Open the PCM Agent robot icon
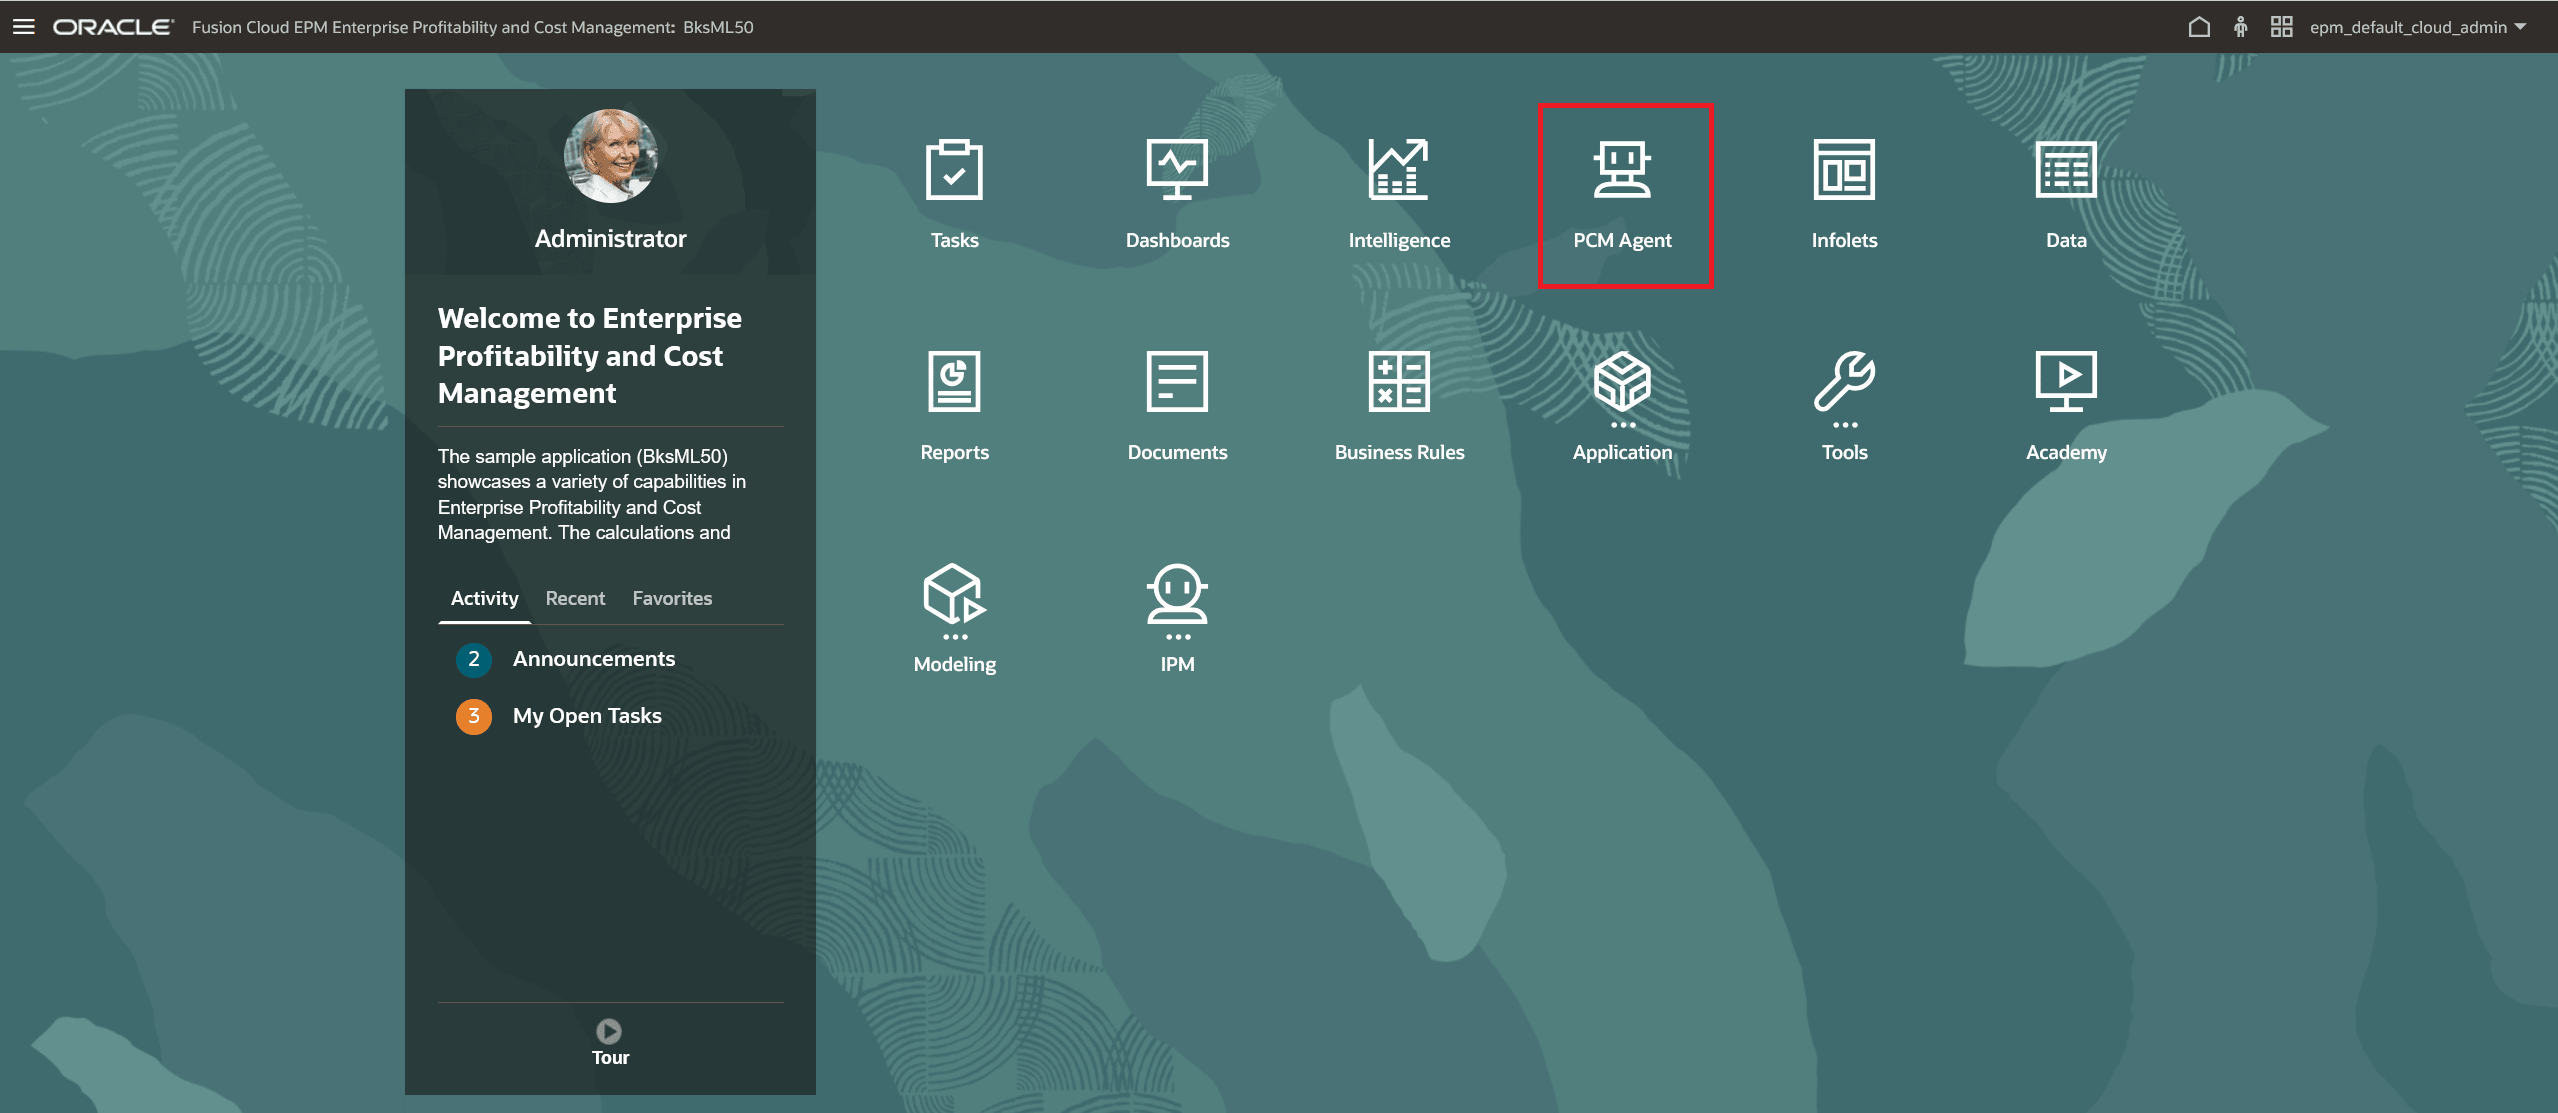 pyautogui.click(x=1622, y=171)
